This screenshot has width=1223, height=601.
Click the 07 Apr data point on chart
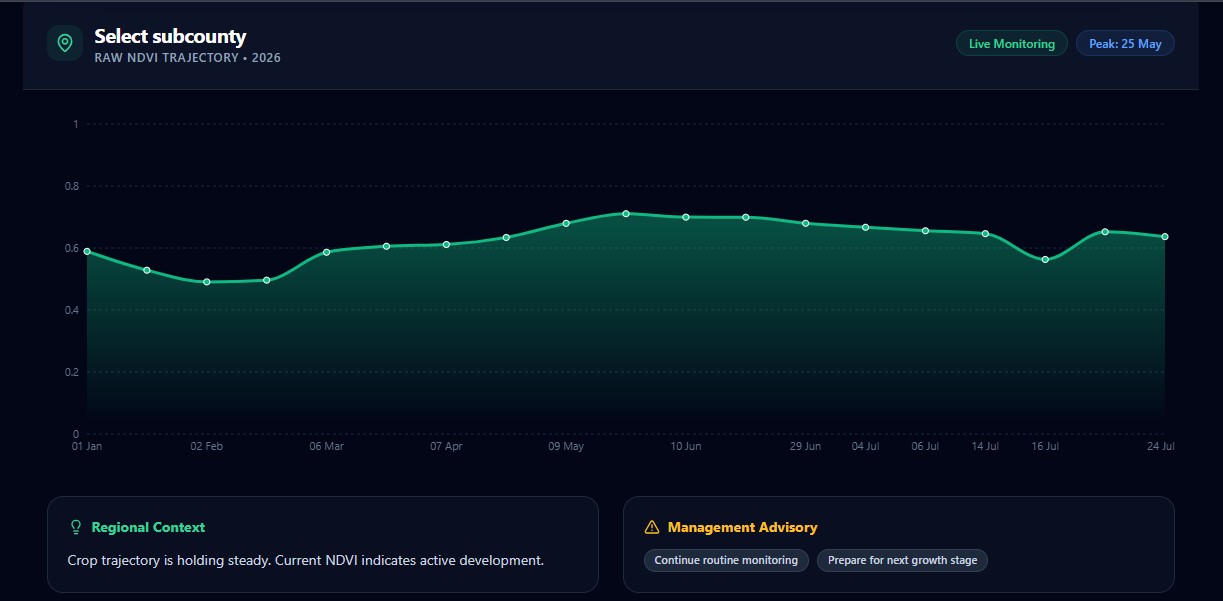pyautogui.click(x=446, y=244)
